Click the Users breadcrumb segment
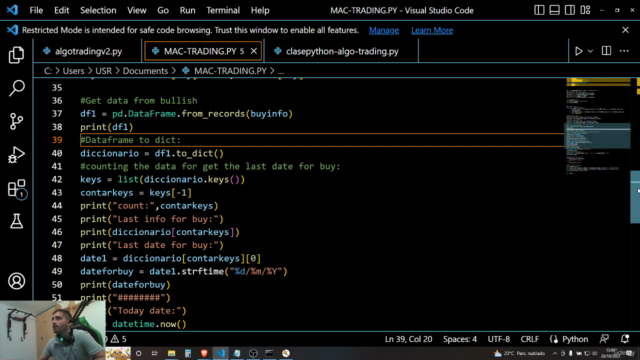Screen dimensions: 640x360 (73, 71)
